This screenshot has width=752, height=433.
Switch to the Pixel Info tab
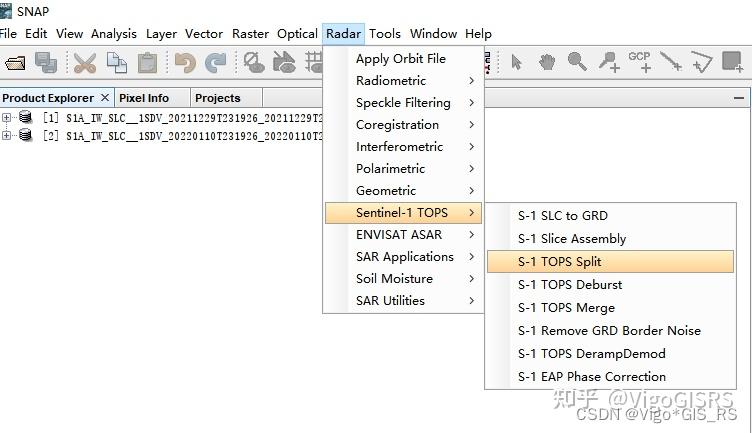pos(144,98)
